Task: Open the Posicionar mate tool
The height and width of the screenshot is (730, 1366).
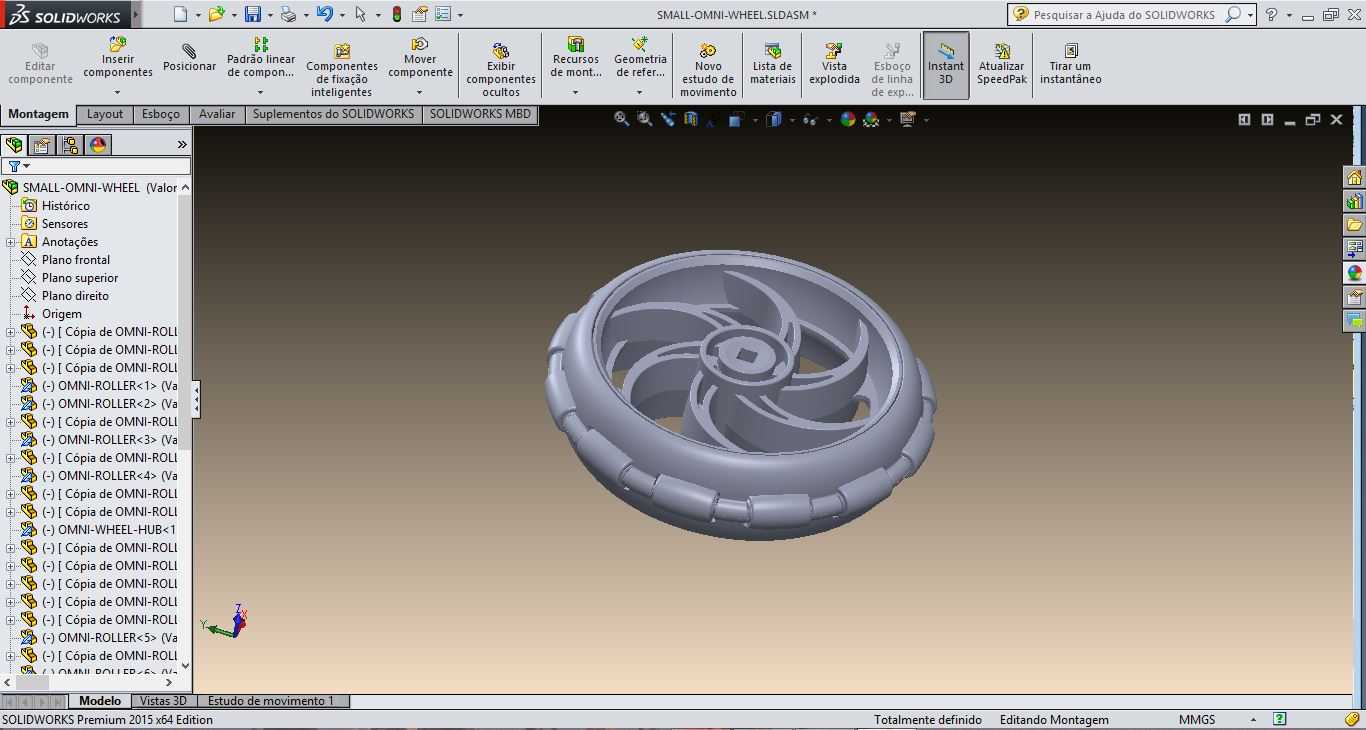Action: point(190,58)
